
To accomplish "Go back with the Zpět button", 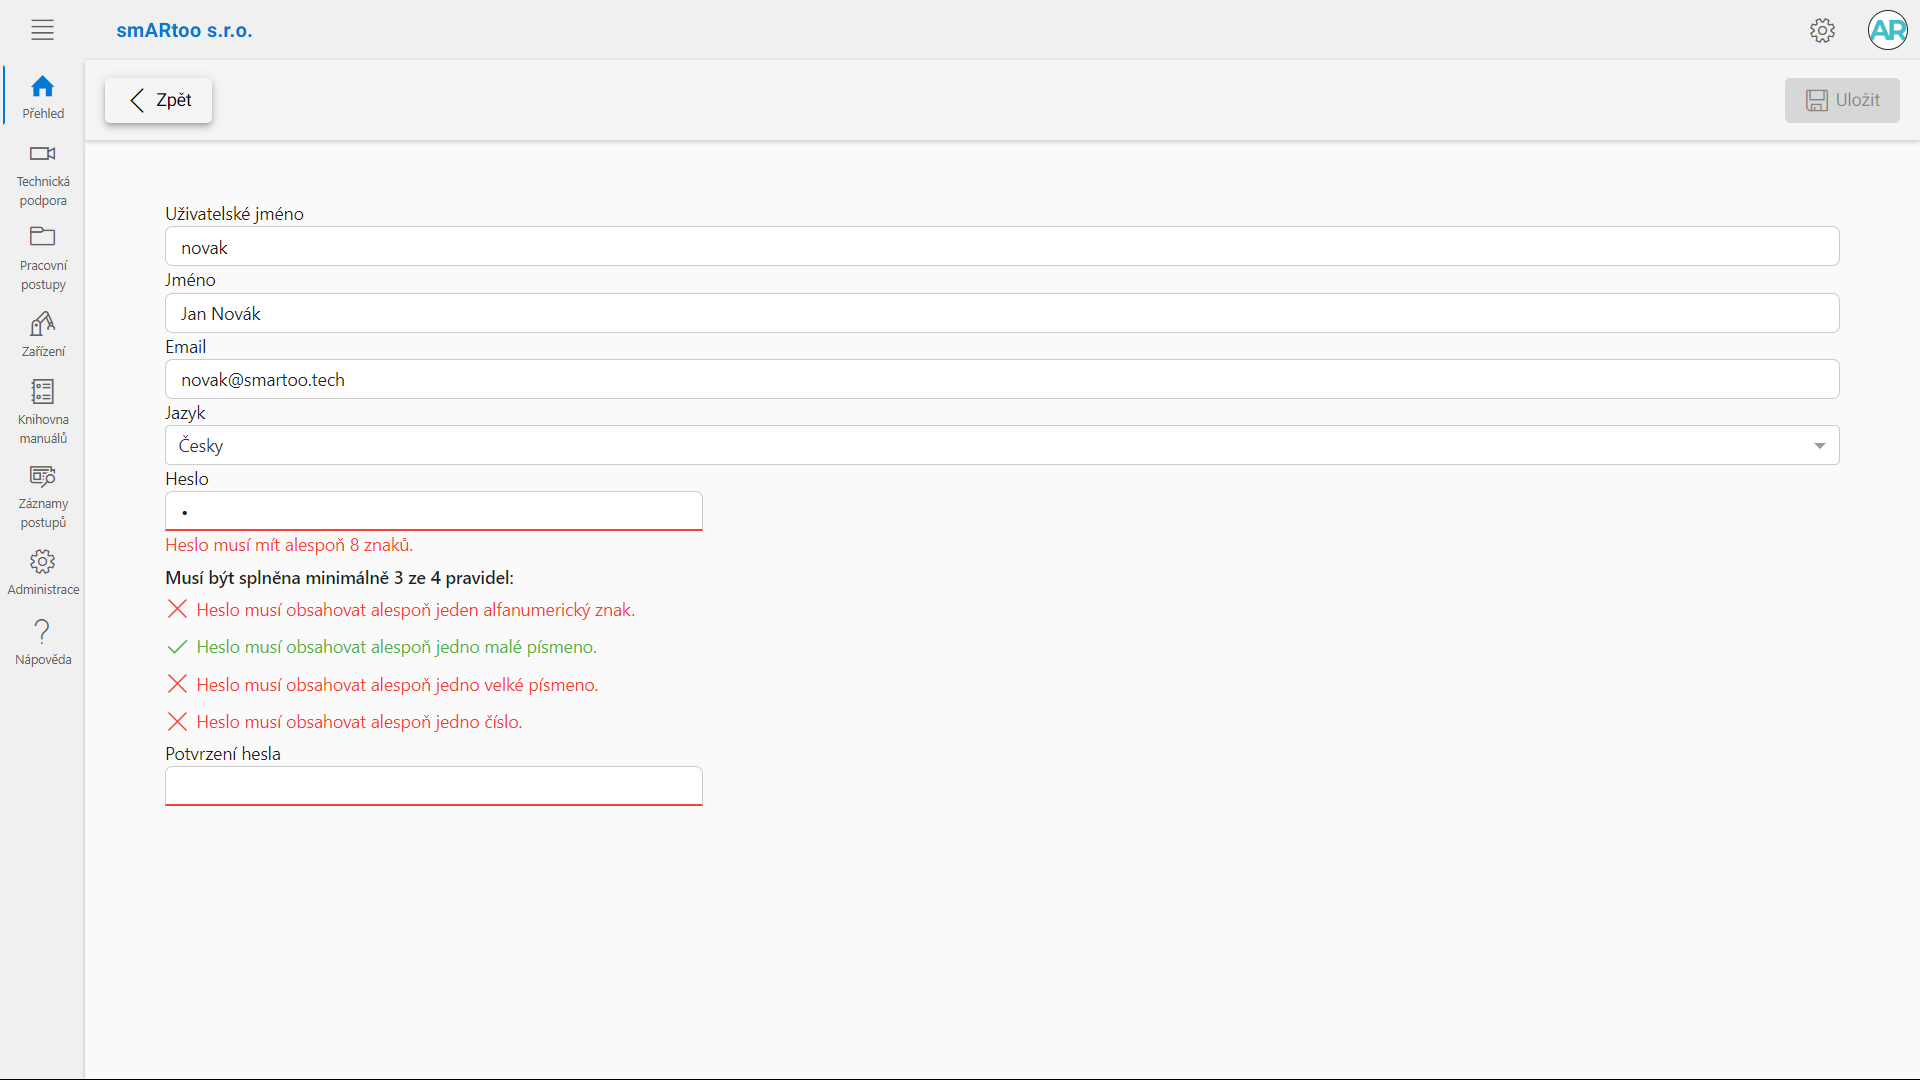I will tap(159, 100).
